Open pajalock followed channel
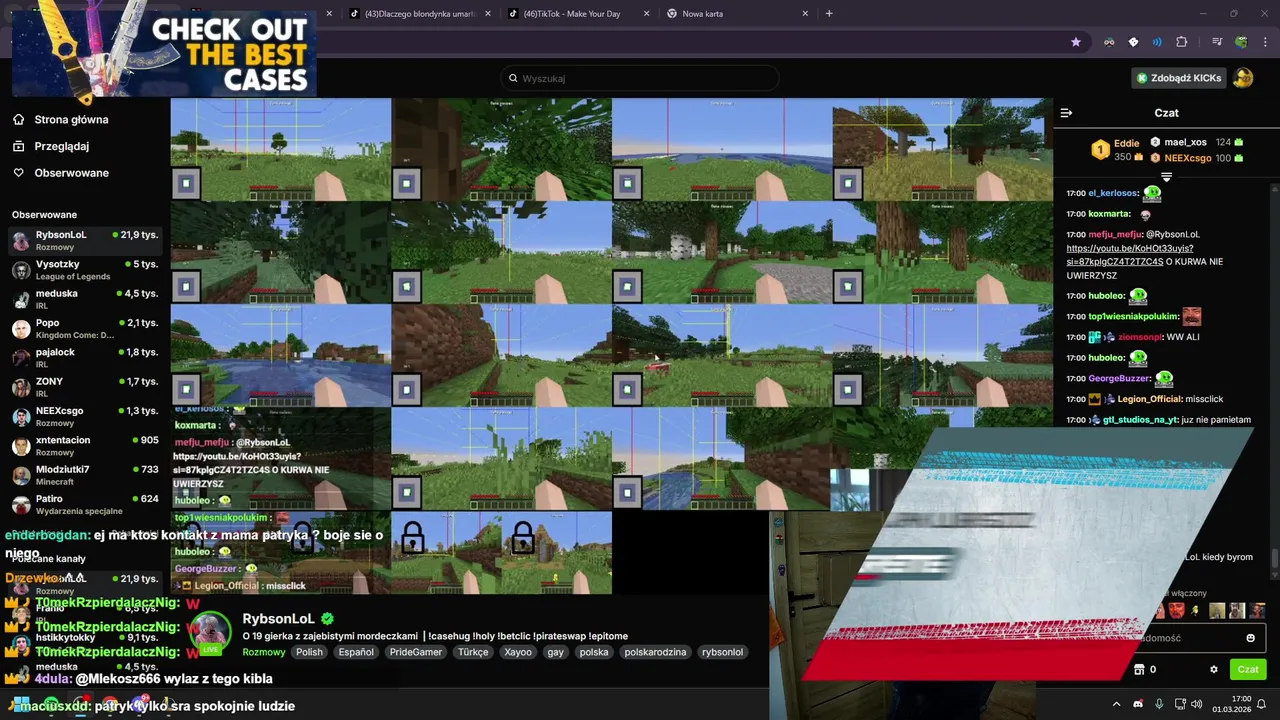This screenshot has width=1280, height=720. pos(85,358)
